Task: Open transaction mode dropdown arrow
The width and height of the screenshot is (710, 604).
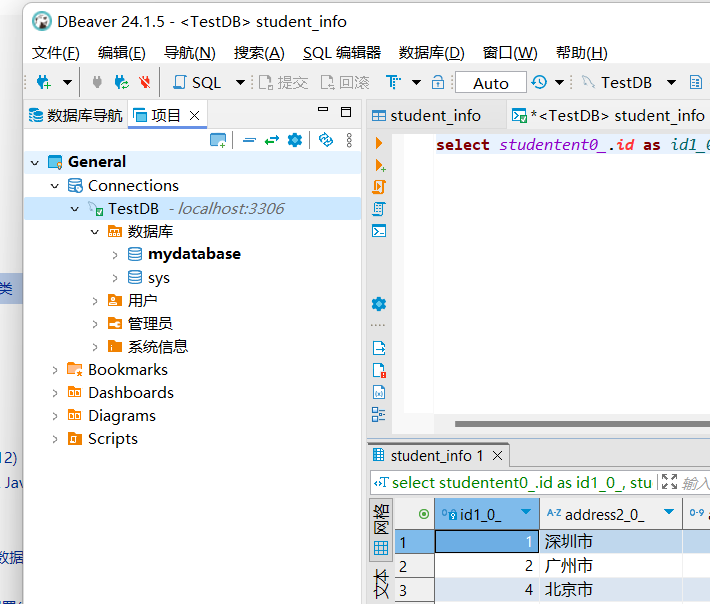Action: pos(416,82)
